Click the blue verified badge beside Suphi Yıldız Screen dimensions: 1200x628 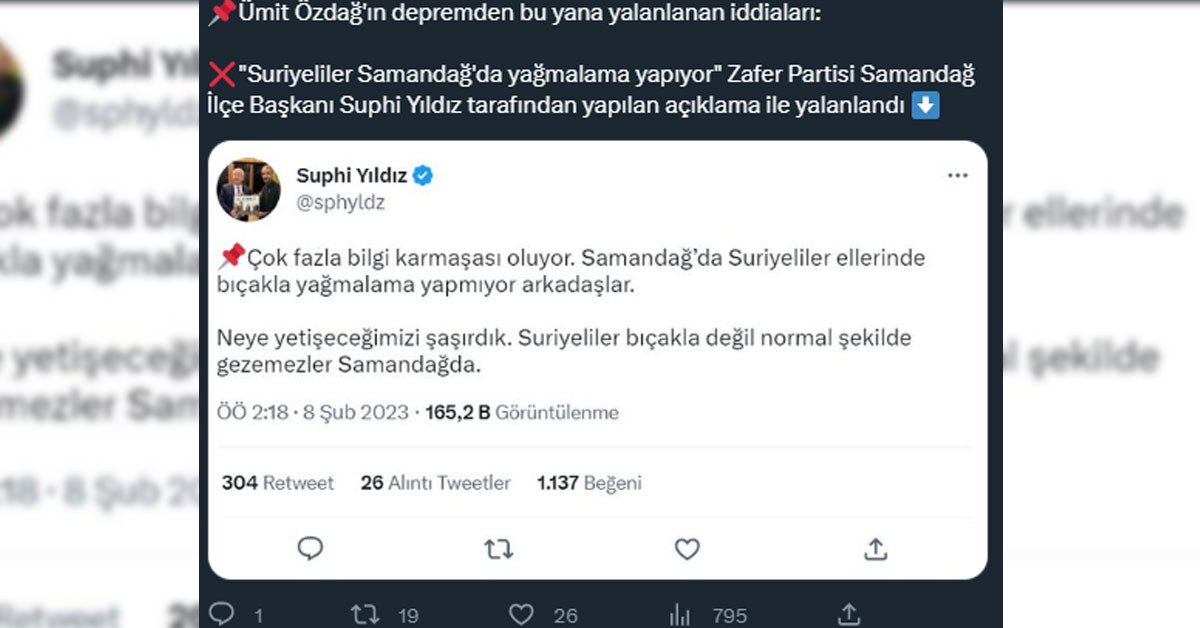pyautogui.click(x=423, y=177)
